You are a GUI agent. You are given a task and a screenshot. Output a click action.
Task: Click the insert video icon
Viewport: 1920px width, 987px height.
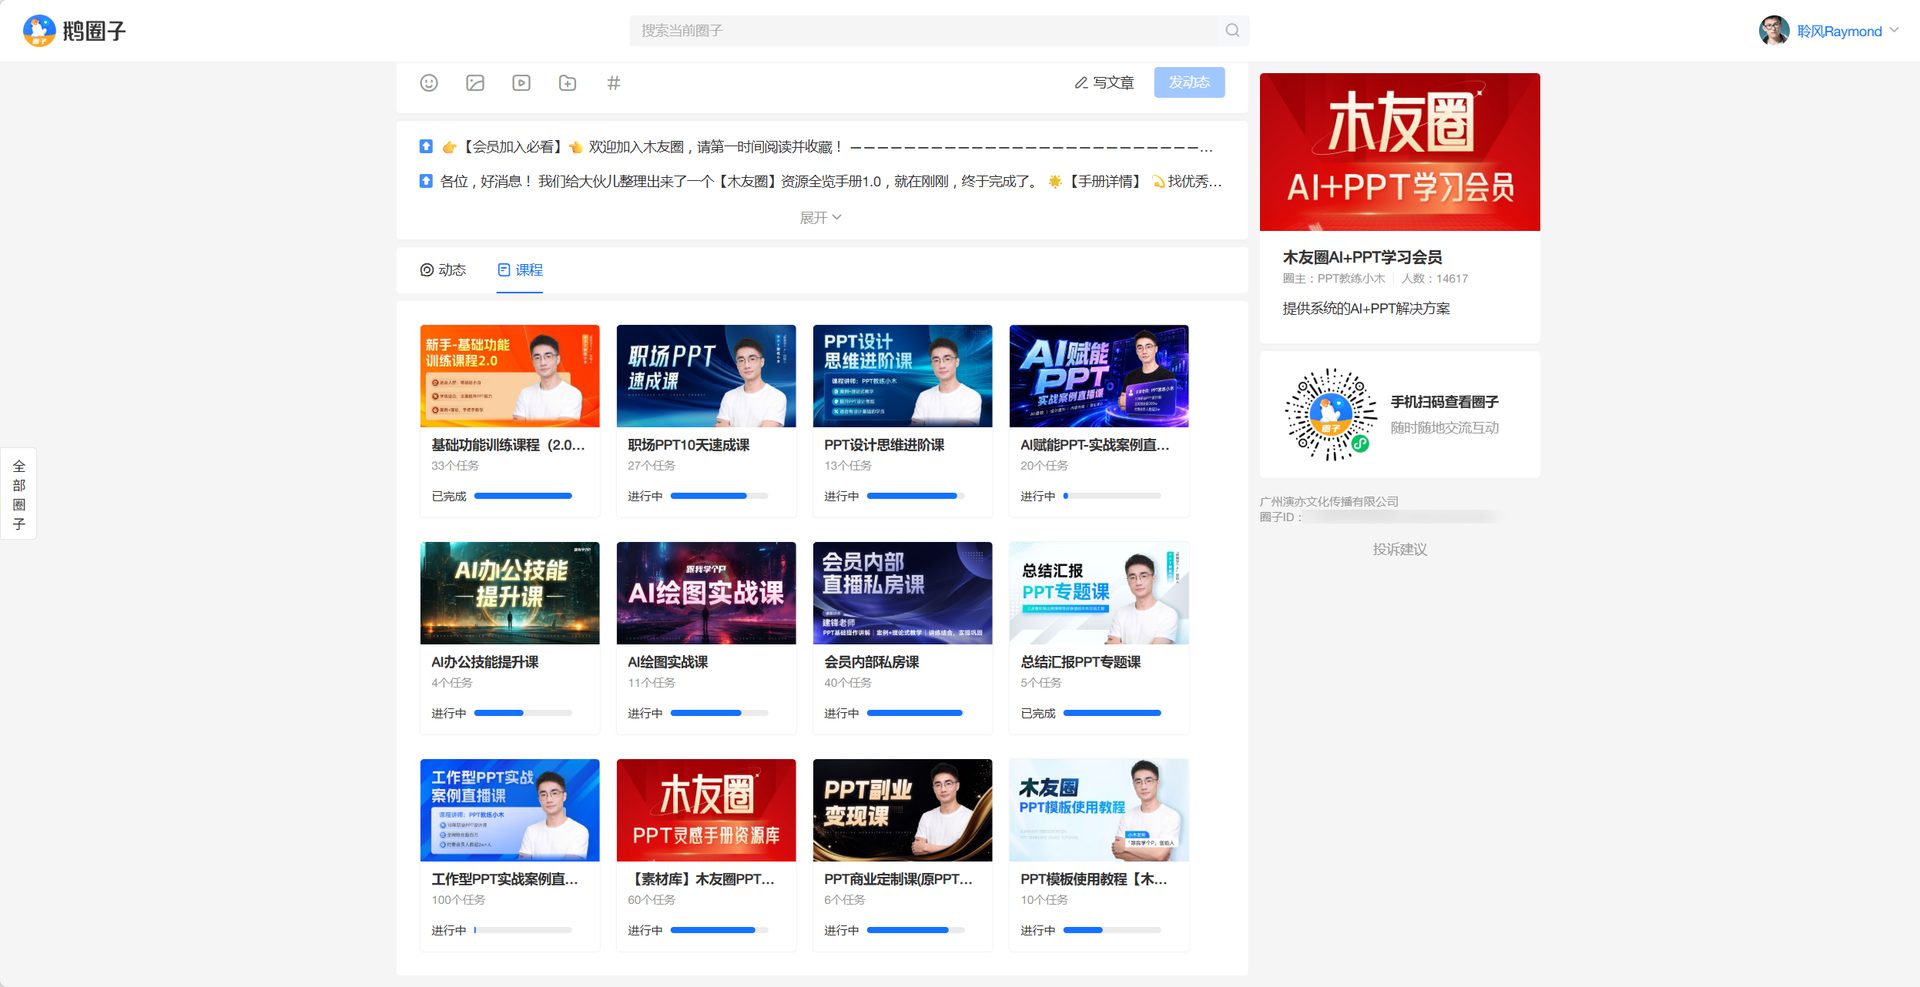pos(521,83)
